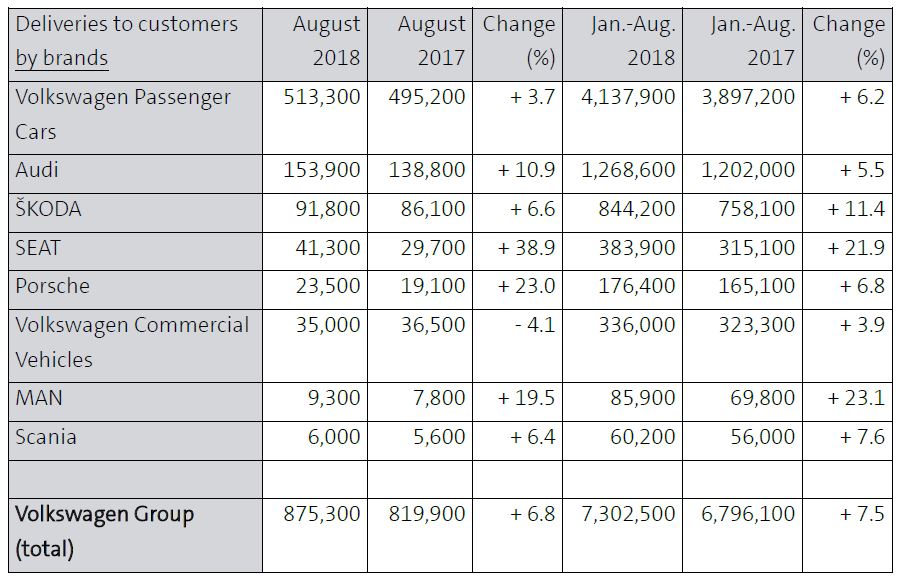The width and height of the screenshot is (904, 584).
Task: Click the SEAT row label
Action: click(x=38, y=247)
